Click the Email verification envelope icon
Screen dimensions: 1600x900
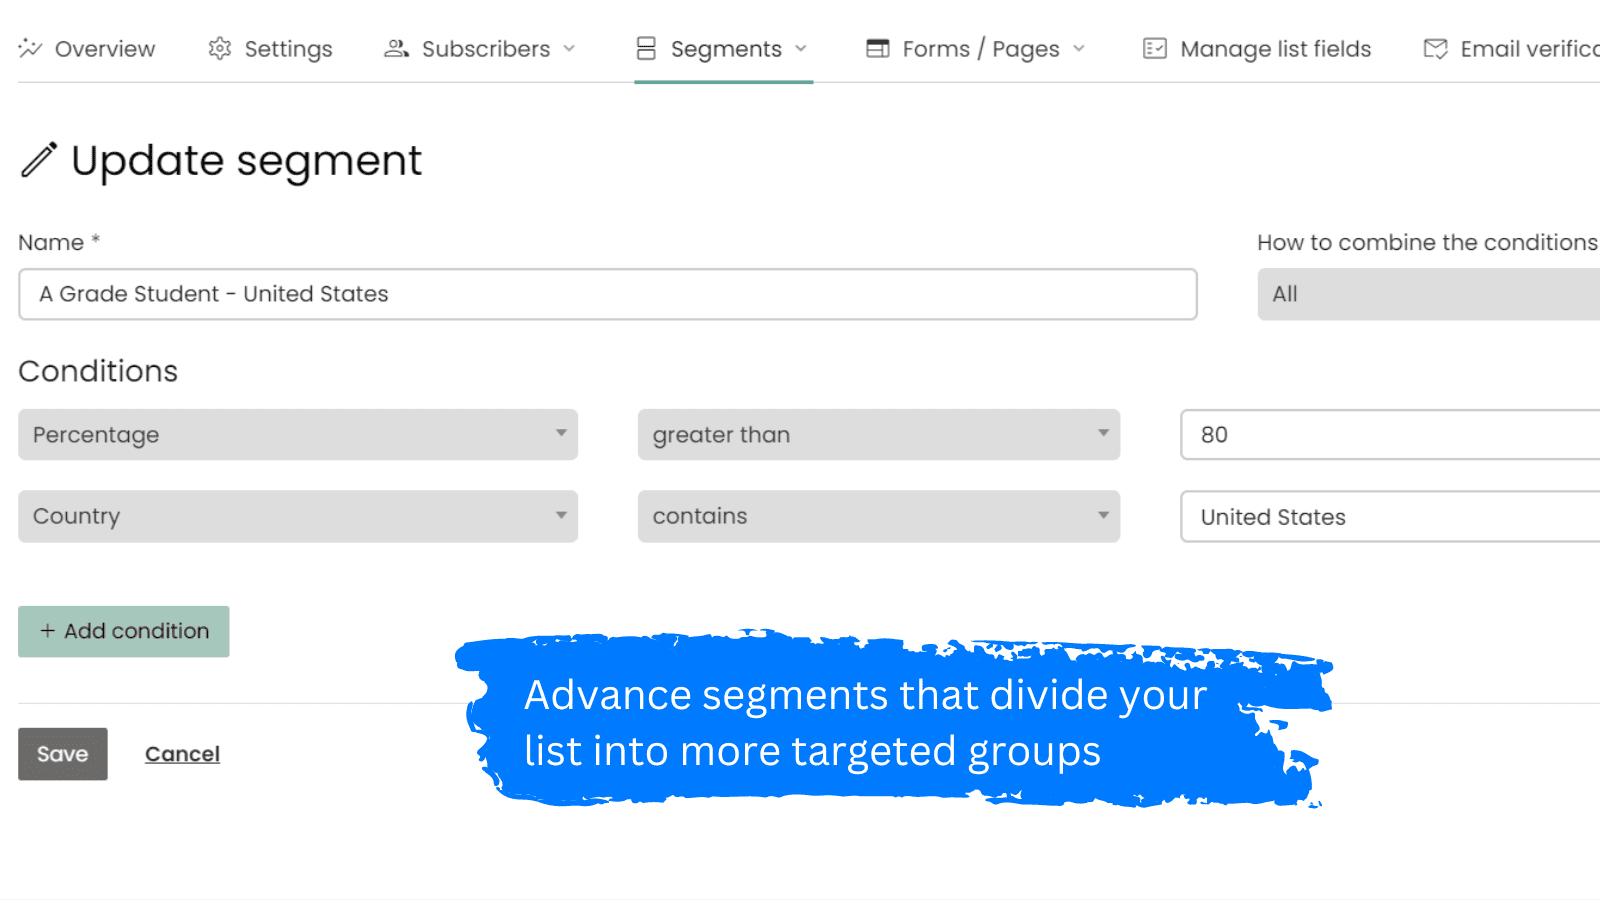1435,48
